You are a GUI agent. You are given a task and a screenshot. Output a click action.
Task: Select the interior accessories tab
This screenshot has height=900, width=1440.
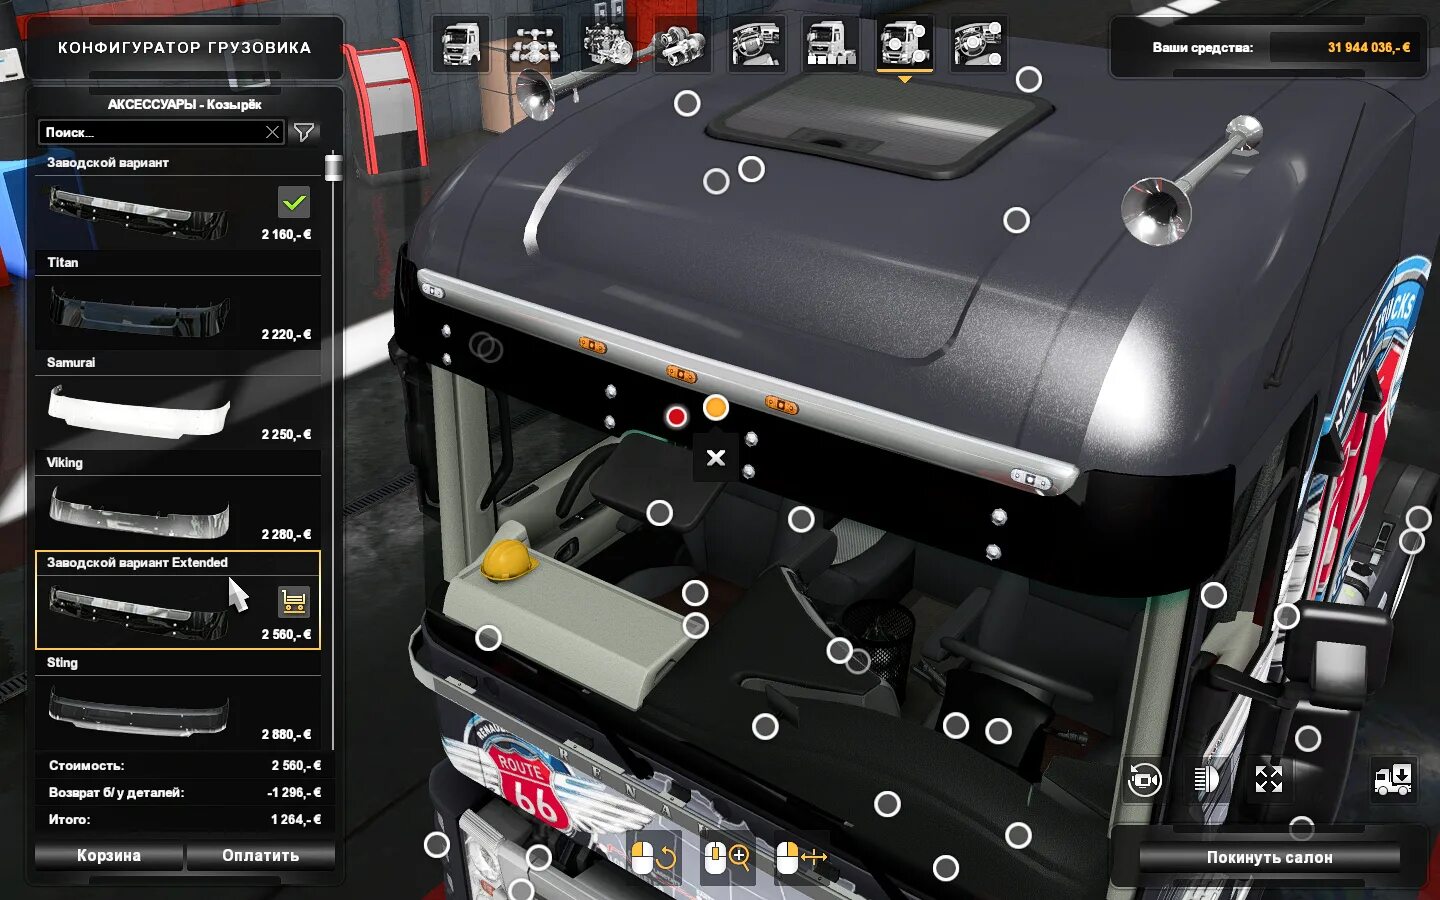pyautogui.click(x=979, y=44)
